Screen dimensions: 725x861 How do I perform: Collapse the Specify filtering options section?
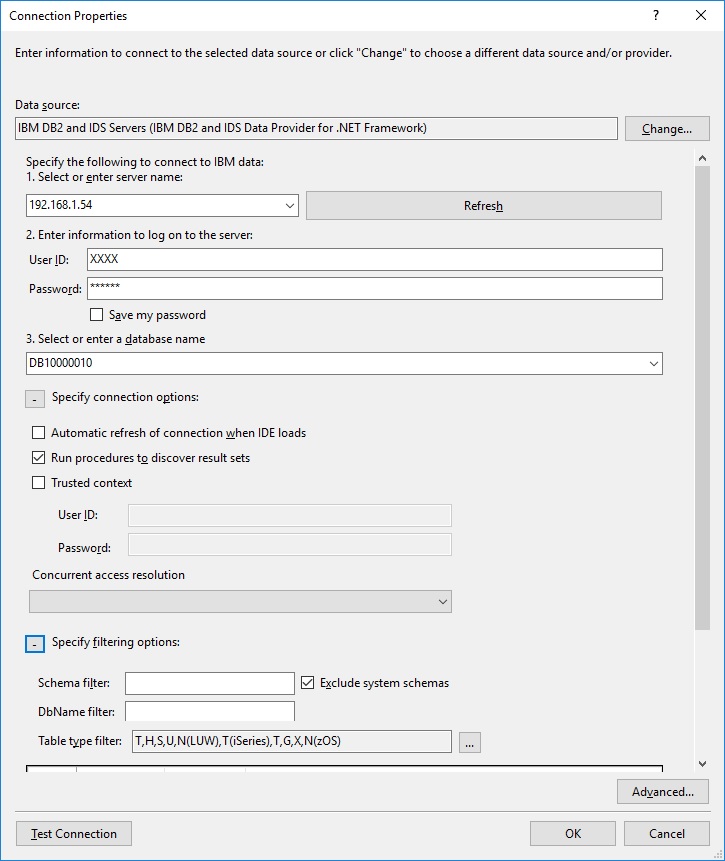click(x=35, y=644)
